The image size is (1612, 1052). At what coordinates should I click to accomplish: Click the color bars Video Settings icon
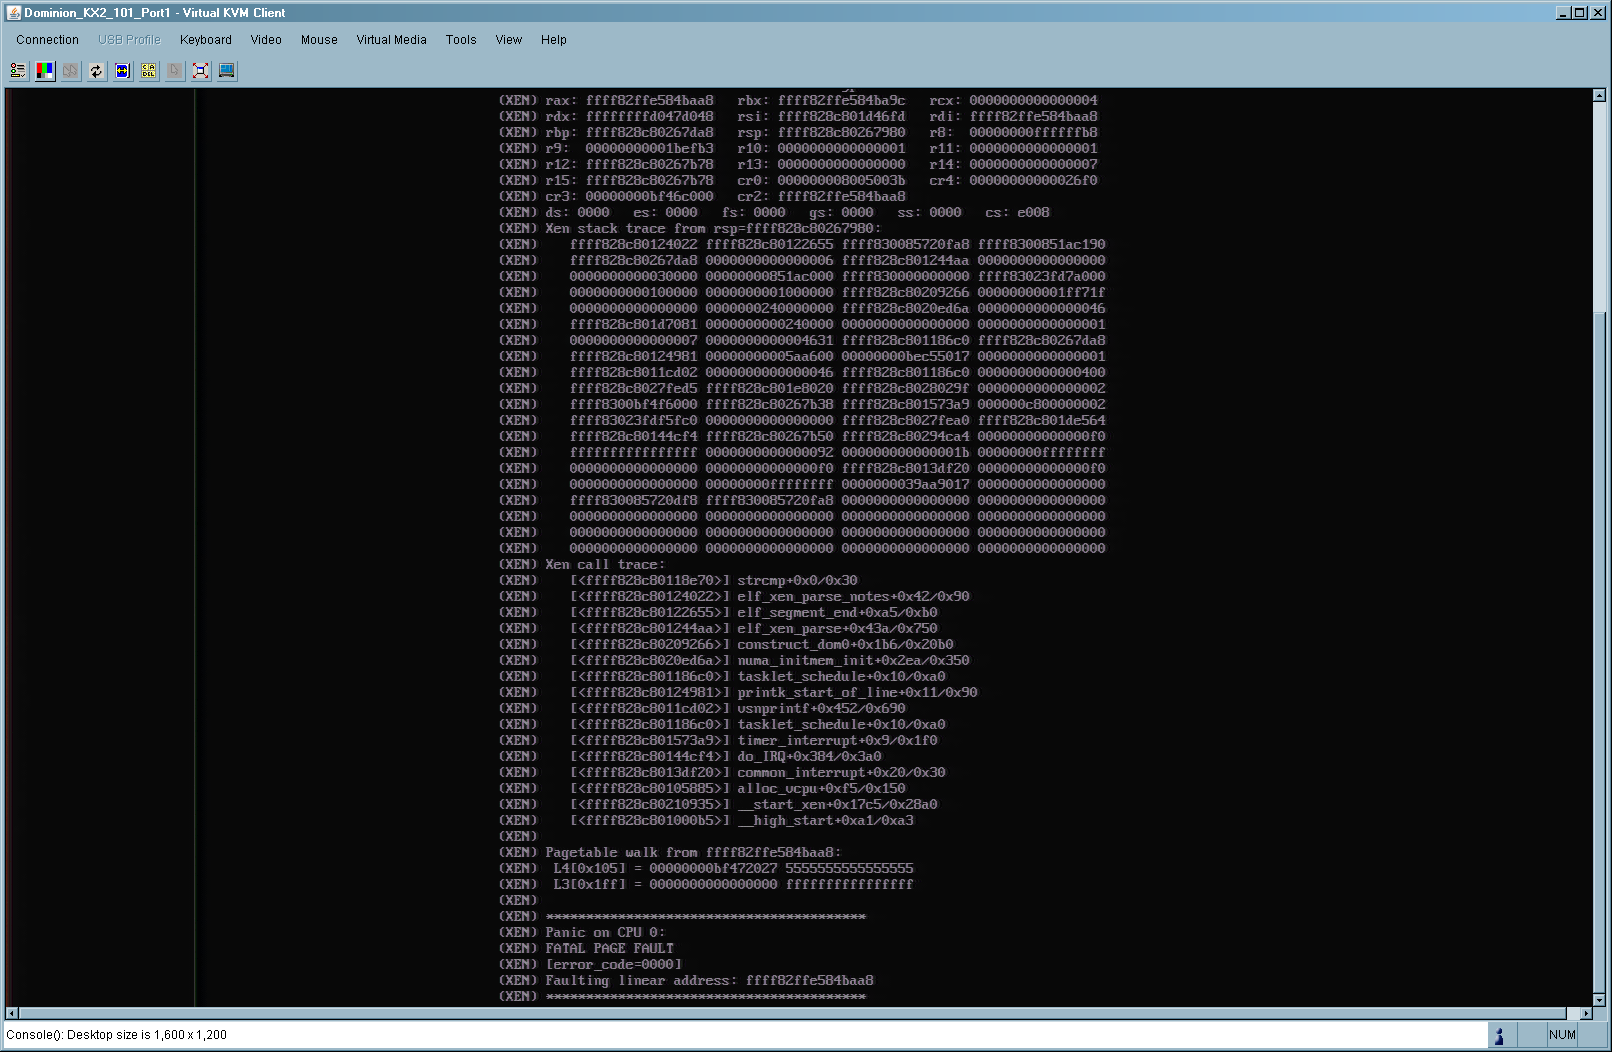point(45,71)
